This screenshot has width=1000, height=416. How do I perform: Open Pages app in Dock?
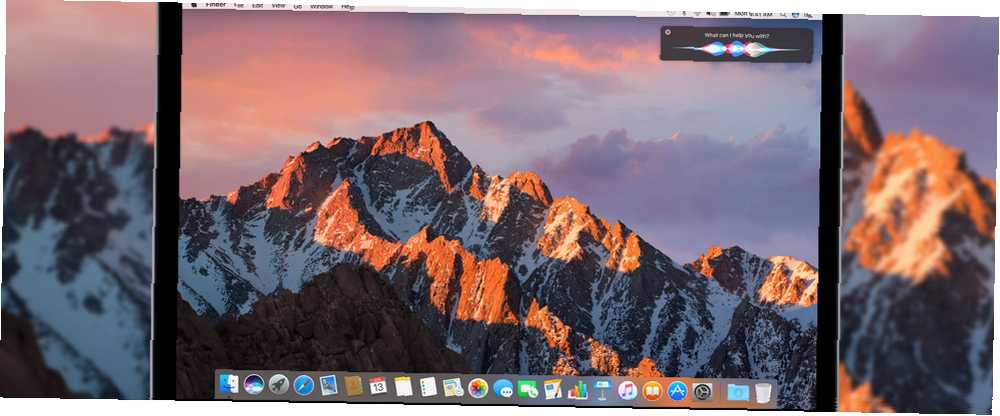coord(553,389)
